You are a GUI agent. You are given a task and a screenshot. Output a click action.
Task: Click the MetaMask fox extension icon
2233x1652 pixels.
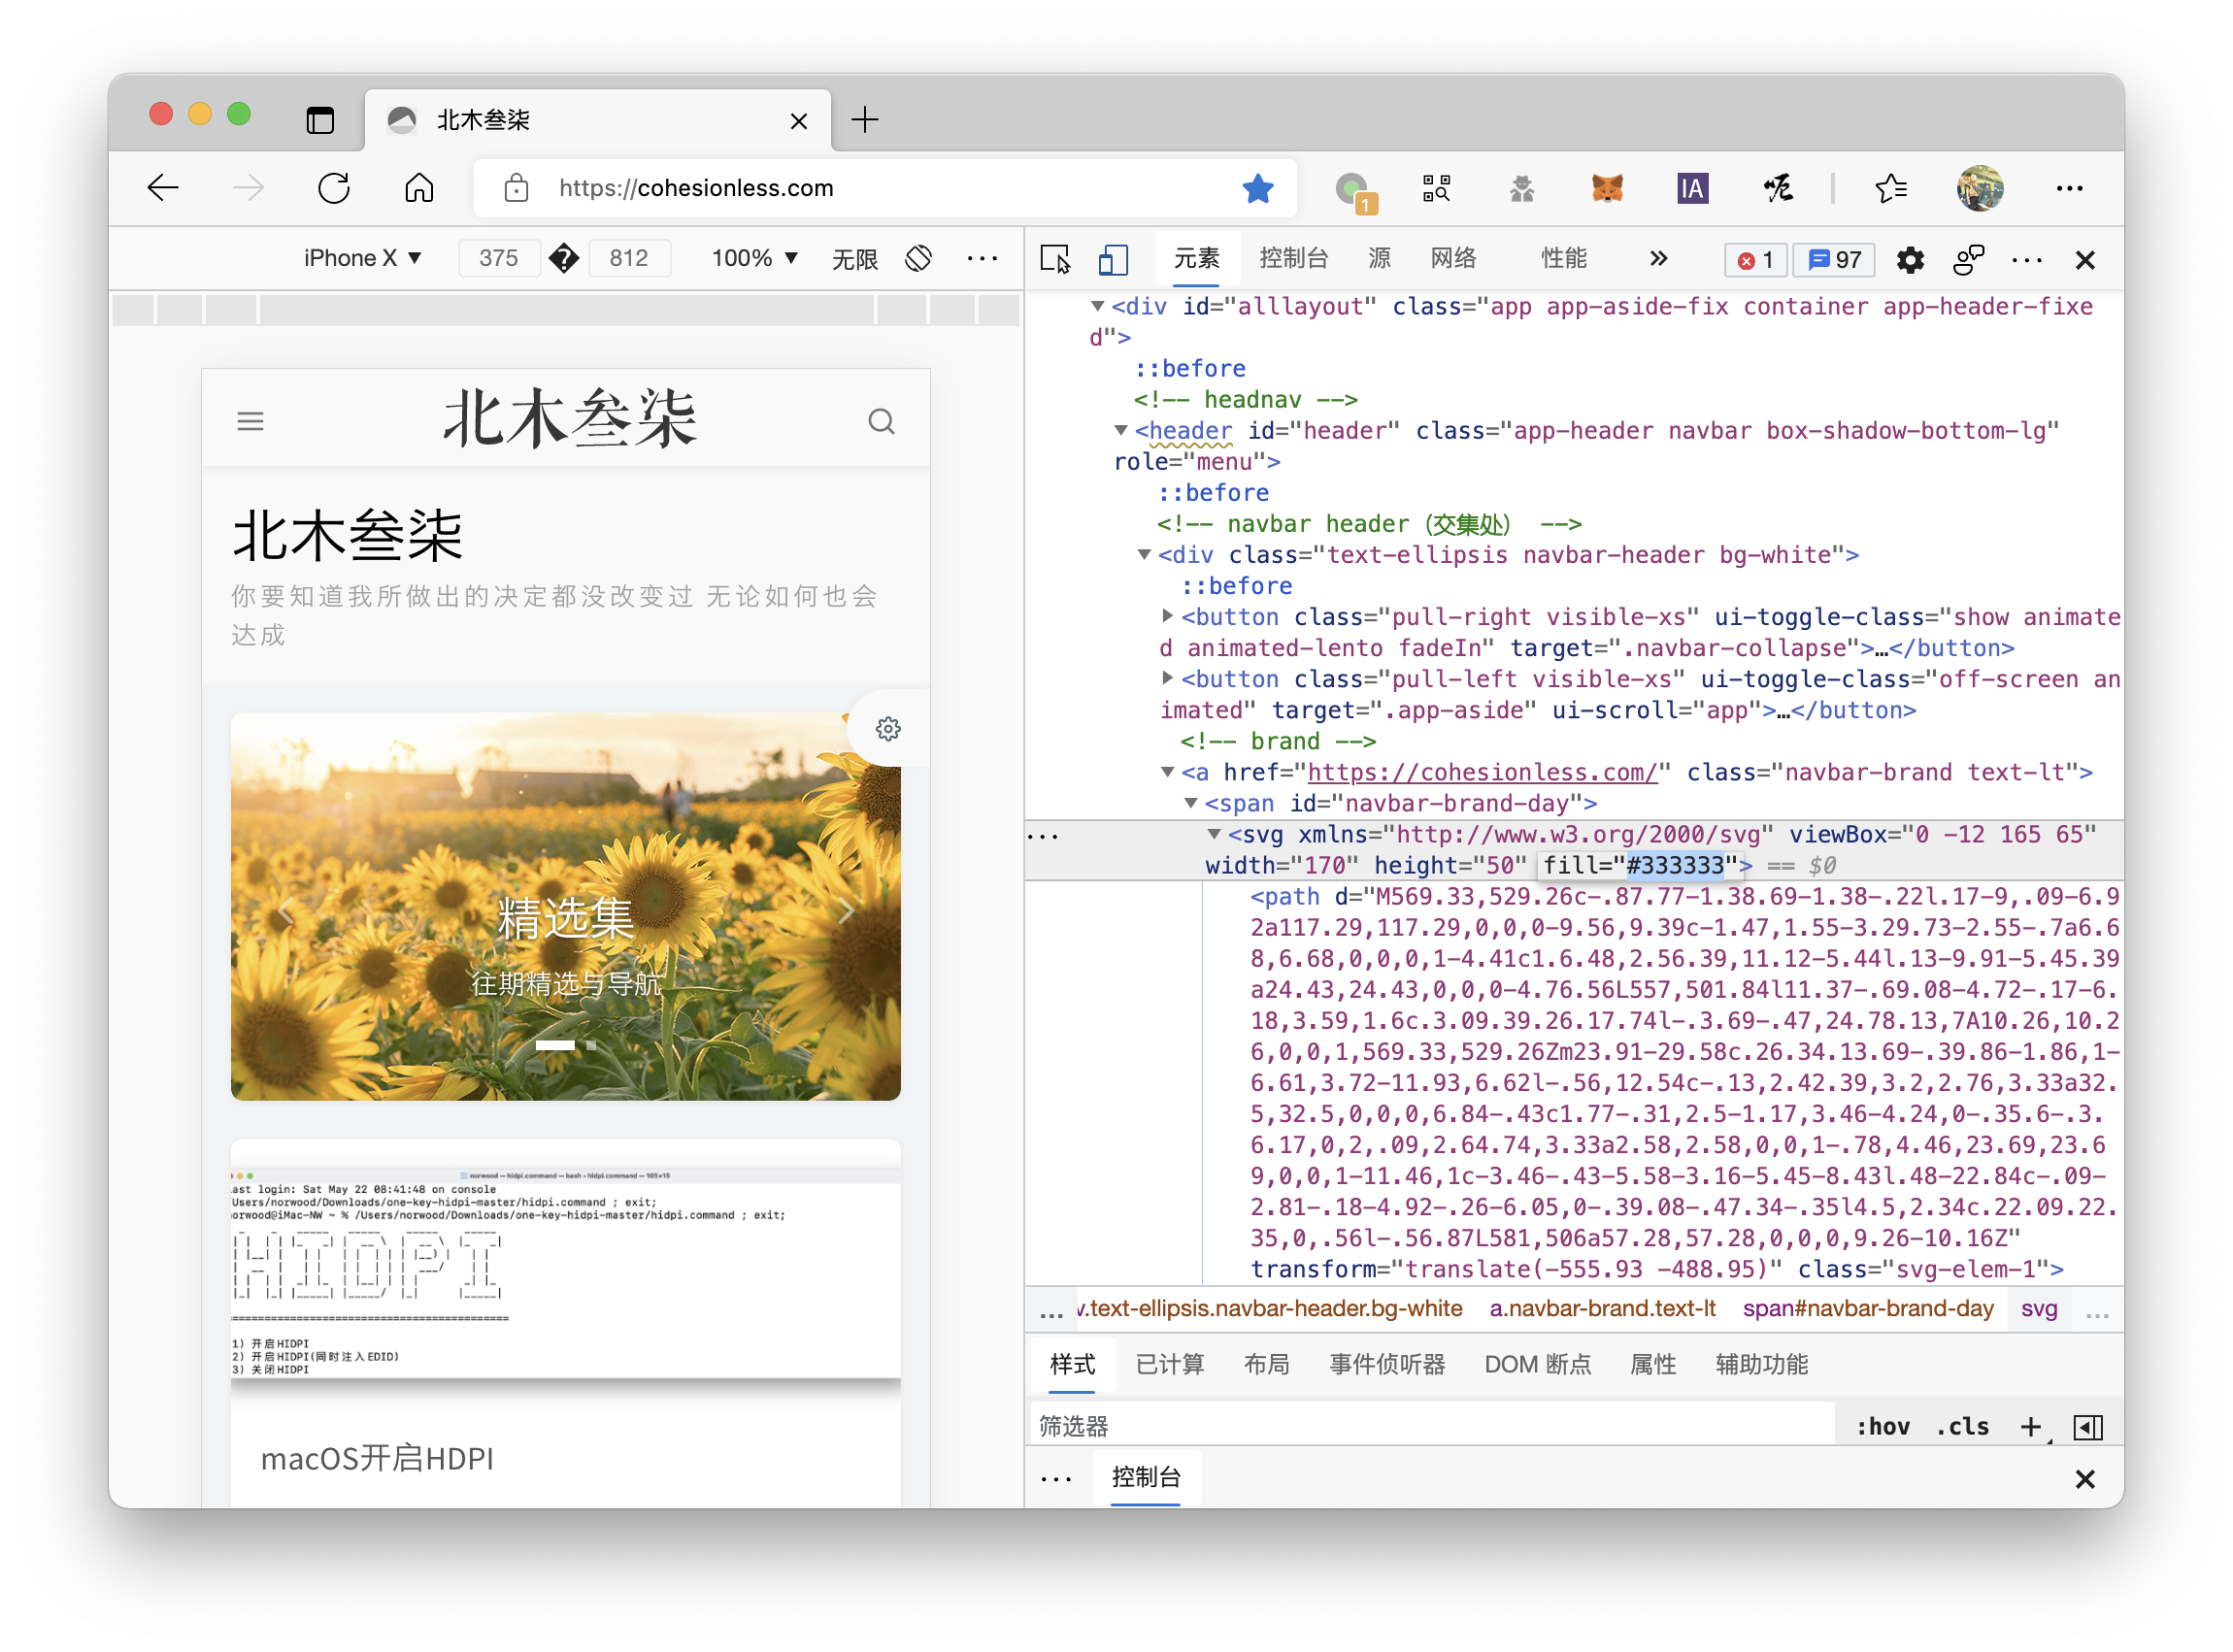click(1606, 188)
